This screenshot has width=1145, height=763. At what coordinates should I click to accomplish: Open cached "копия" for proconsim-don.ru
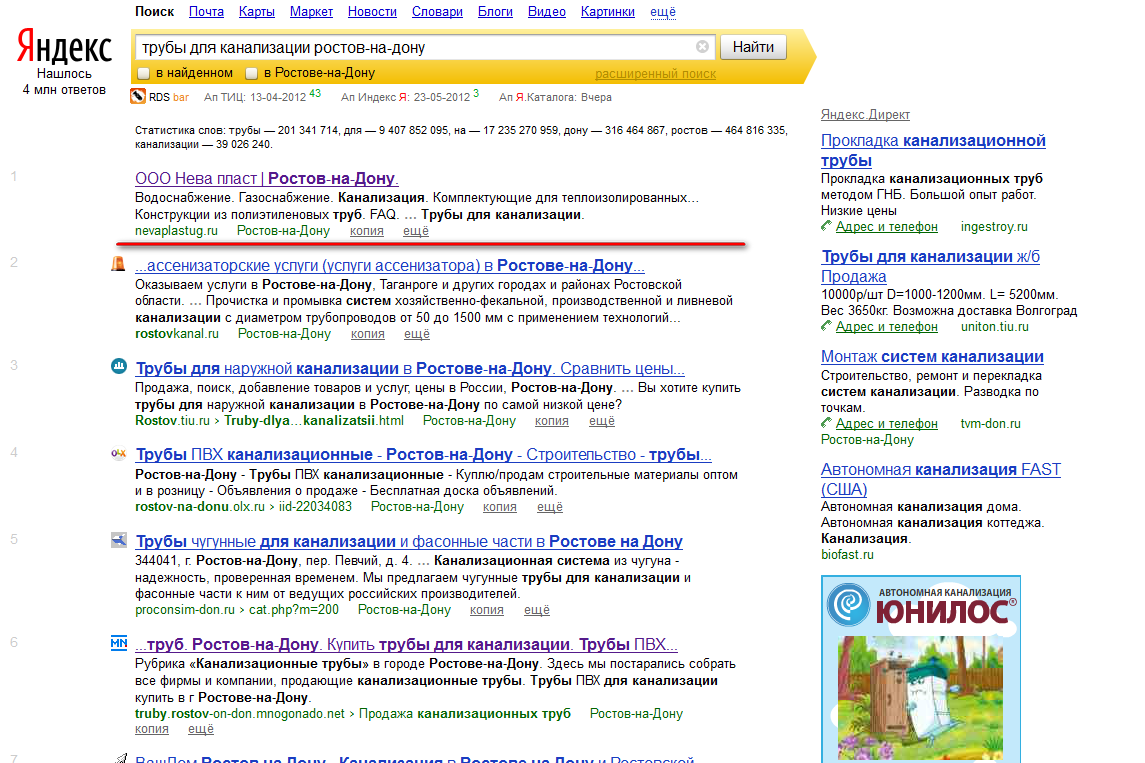click(486, 610)
